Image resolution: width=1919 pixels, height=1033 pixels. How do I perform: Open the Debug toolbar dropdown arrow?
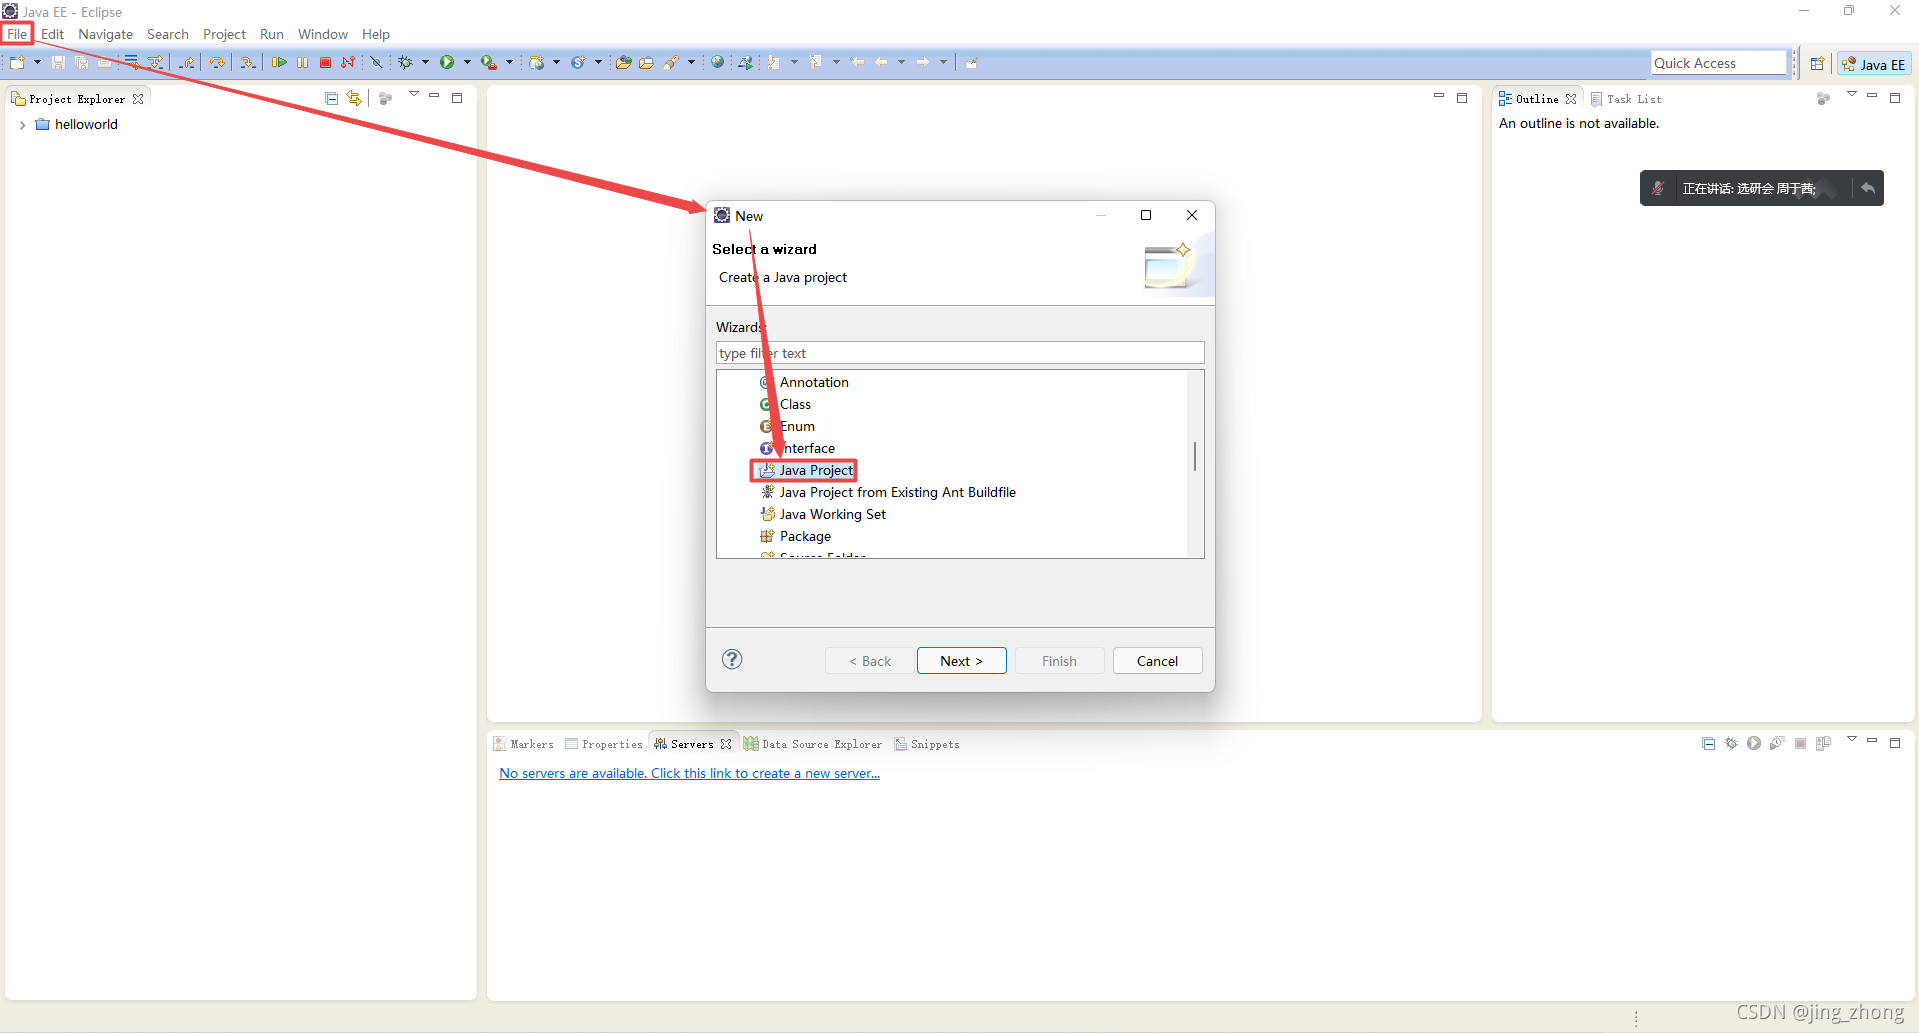coord(425,63)
